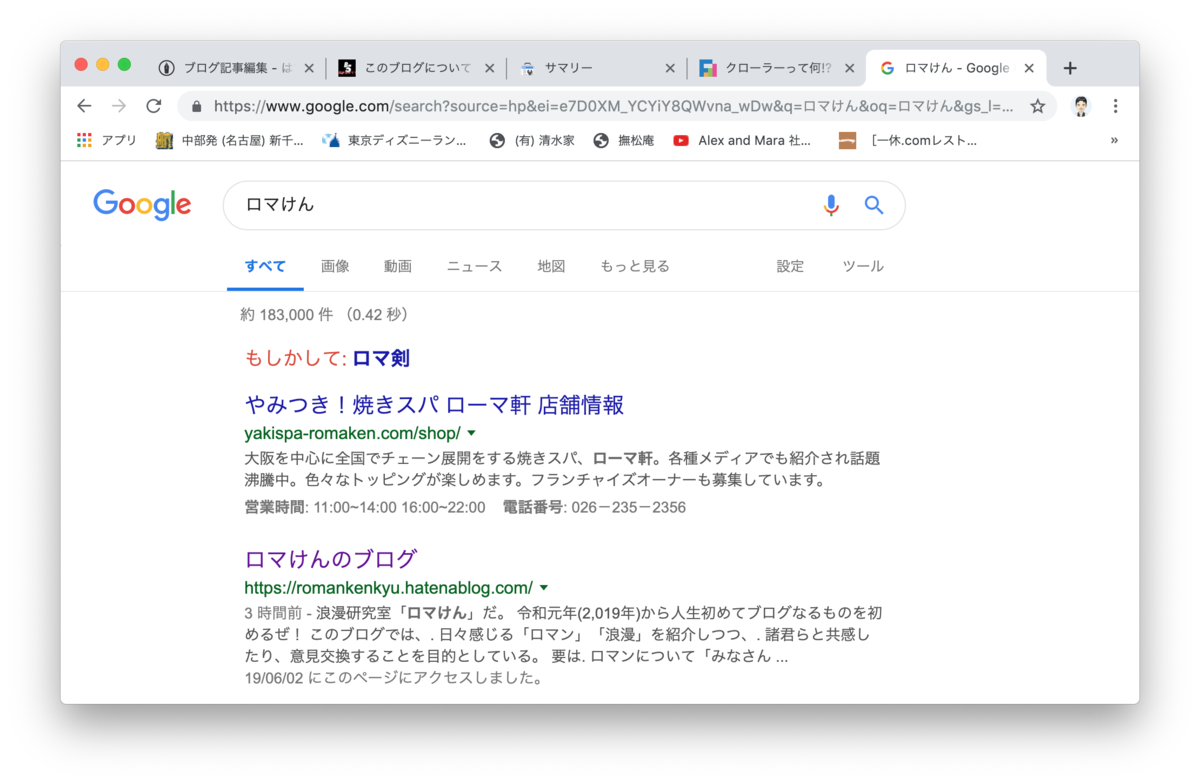Close the サマリー tab
The width and height of the screenshot is (1200, 784).
(x=670, y=68)
